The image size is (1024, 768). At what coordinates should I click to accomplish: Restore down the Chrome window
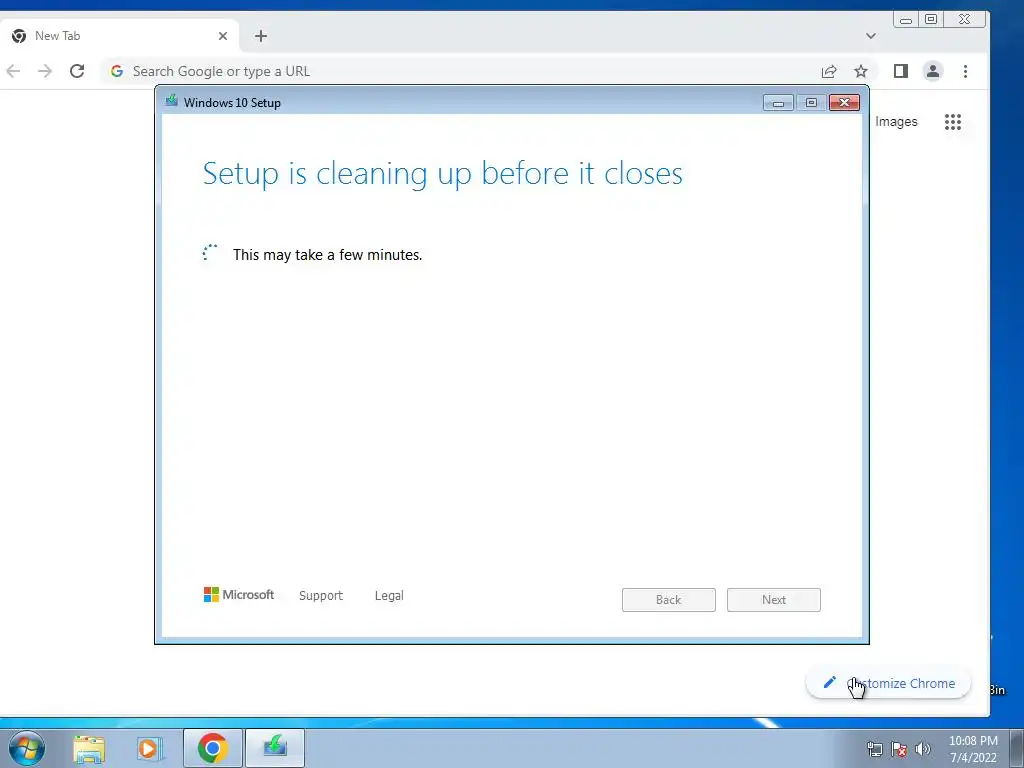click(x=931, y=20)
